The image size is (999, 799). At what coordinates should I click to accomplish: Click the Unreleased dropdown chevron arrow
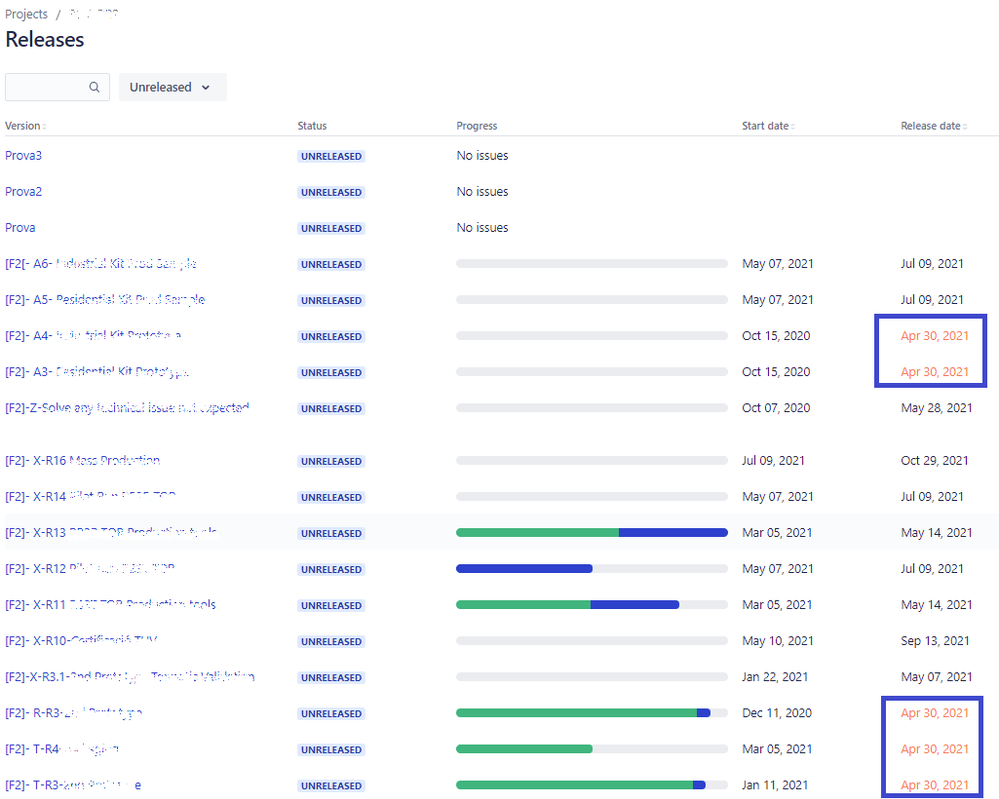206,87
